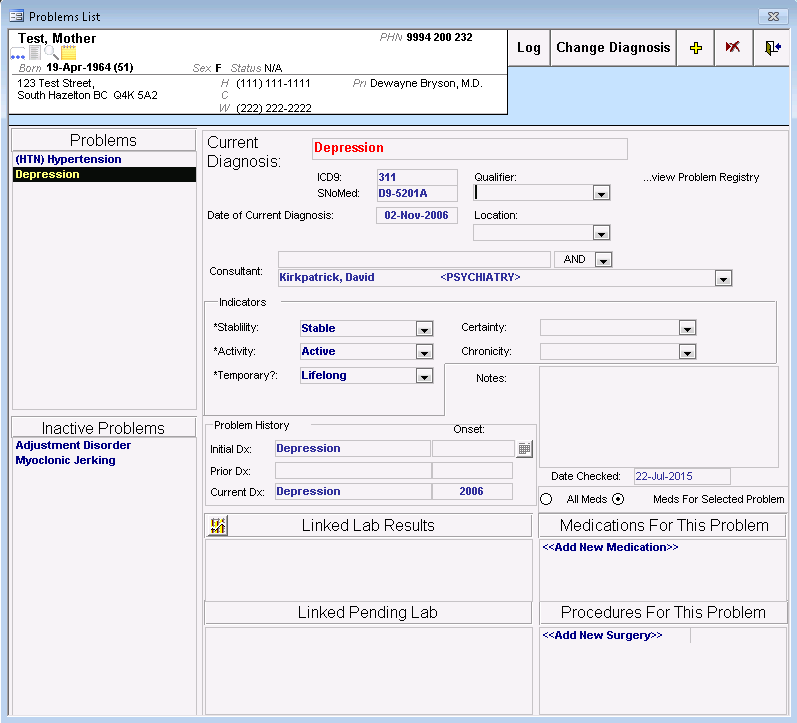Click the view Problem Registry link
The height and width of the screenshot is (723, 797).
click(701, 177)
